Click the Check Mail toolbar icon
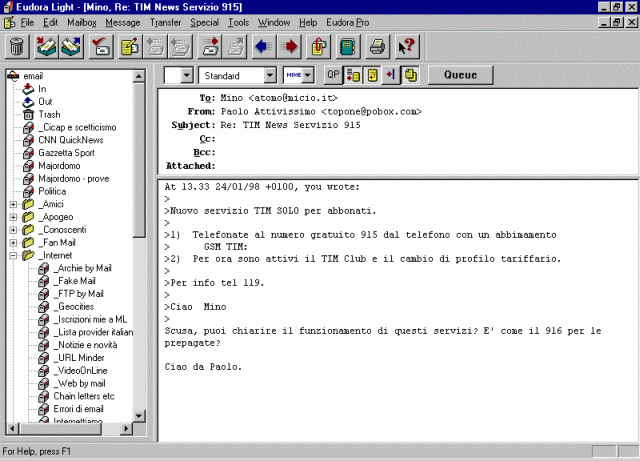This screenshot has width=640, height=461. point(101,47)
